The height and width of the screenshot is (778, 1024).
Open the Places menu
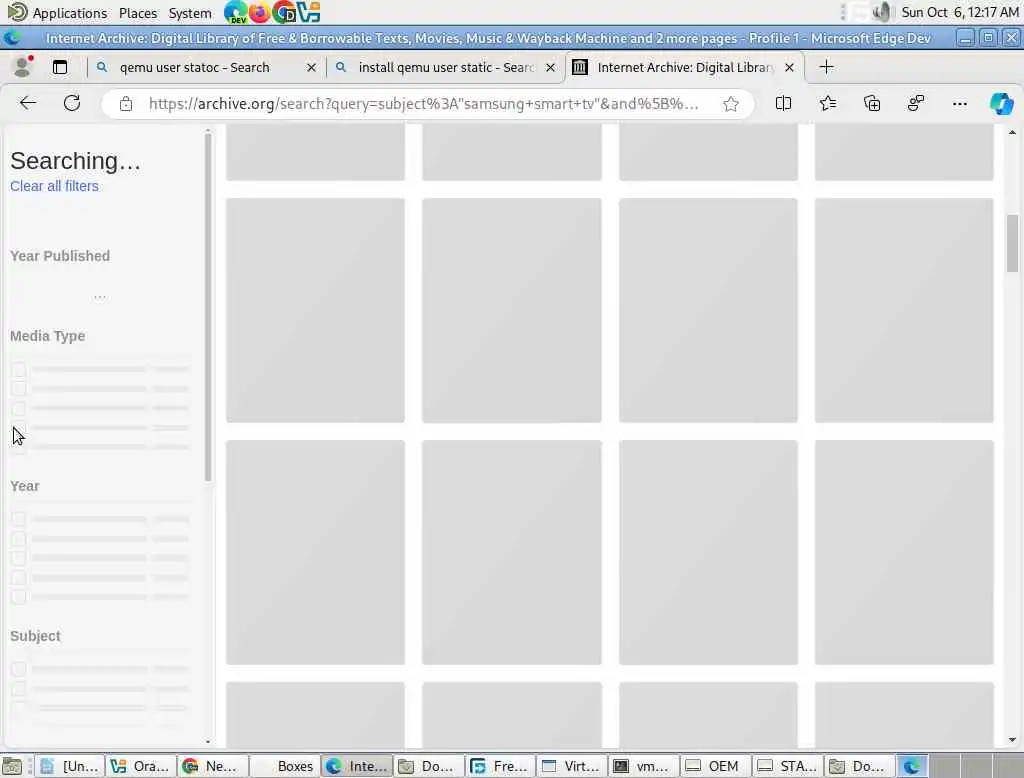138,13
